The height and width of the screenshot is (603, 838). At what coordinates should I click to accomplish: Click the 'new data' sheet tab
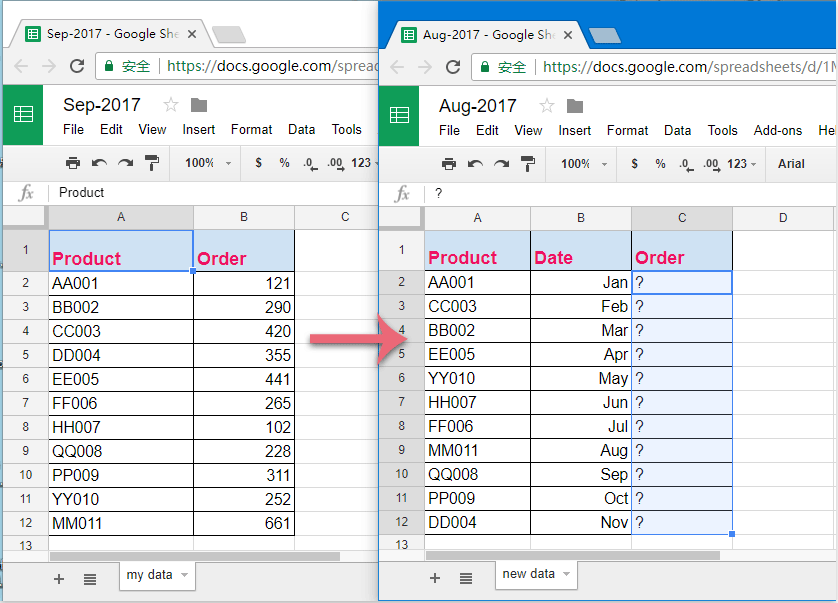click(x=528, y=574)
